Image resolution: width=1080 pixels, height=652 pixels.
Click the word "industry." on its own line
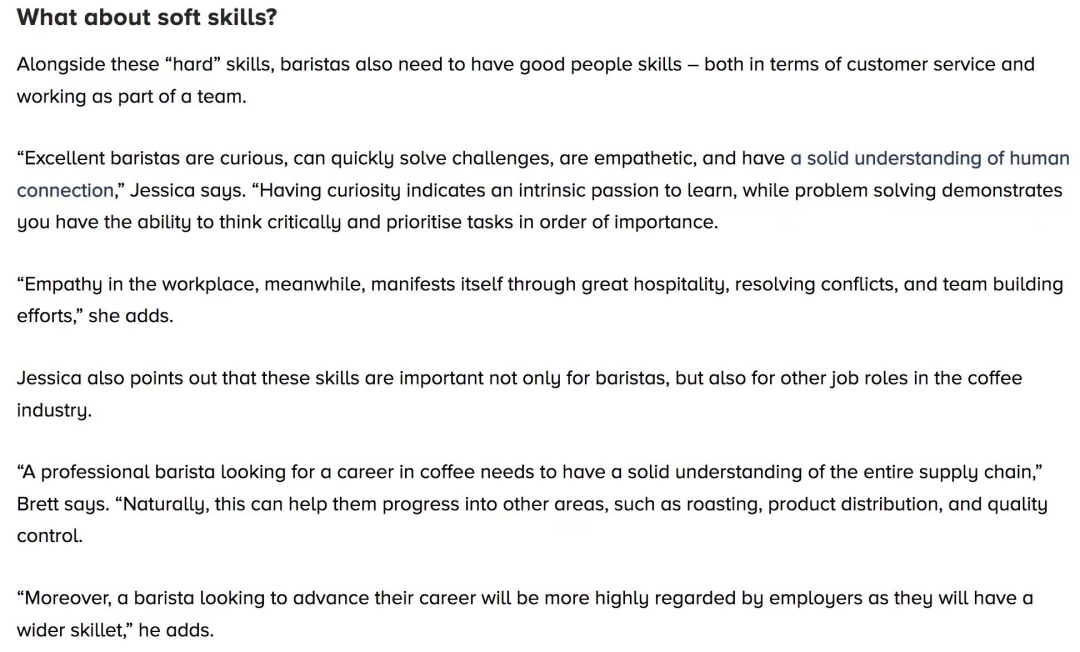[x=54, y=410]
